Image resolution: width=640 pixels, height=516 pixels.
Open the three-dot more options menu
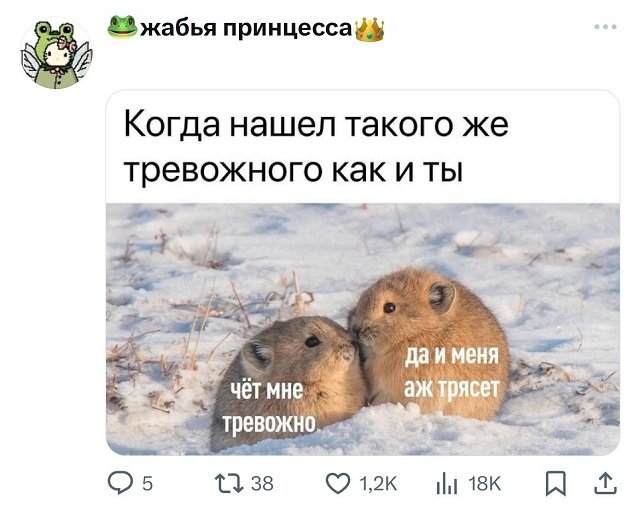coord(605,27)
